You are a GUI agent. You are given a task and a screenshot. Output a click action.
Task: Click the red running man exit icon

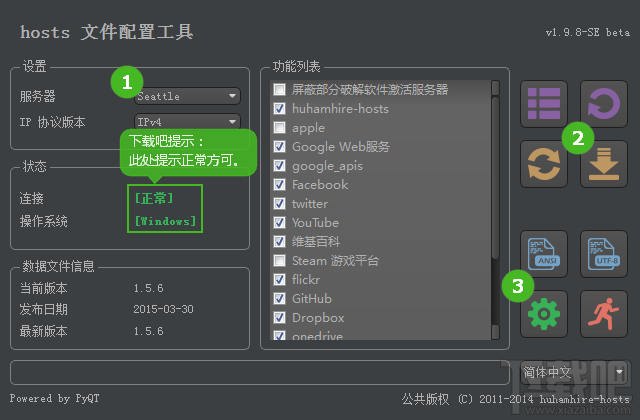click(603, 313)
